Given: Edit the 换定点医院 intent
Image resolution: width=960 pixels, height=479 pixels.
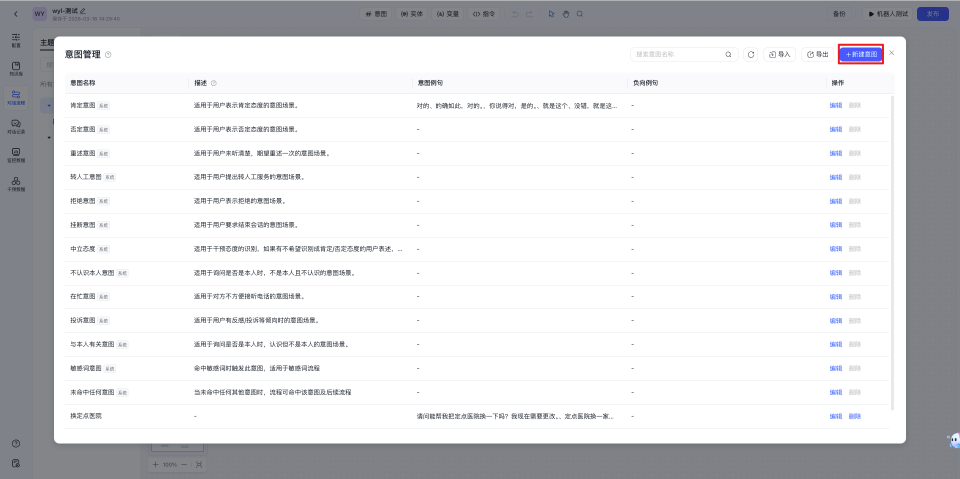Looking at the screenshot, I should coord(835,416).
